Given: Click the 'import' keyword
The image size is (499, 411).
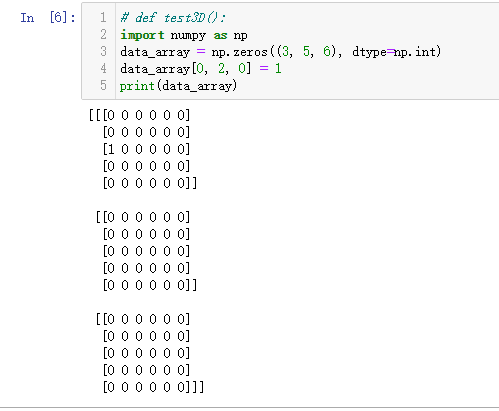Looking at the screenshot, I should (x=142, y=35).
